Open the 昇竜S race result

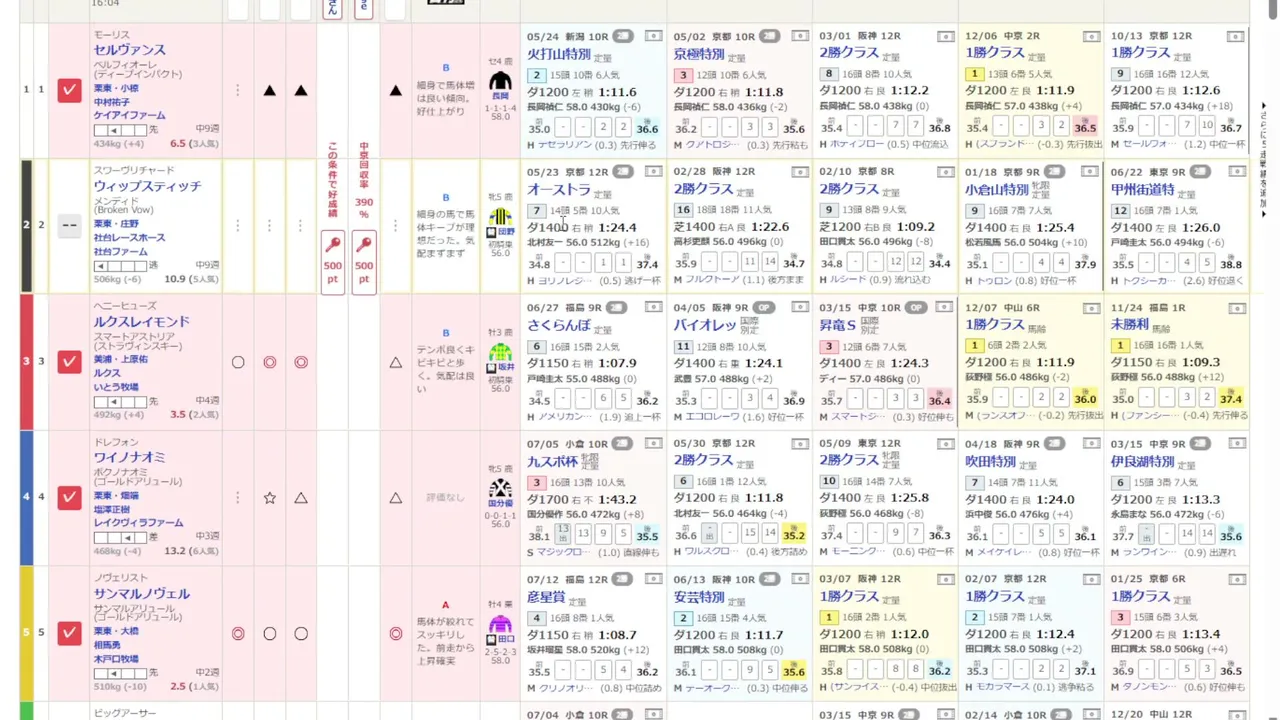(x=837, y=326)
